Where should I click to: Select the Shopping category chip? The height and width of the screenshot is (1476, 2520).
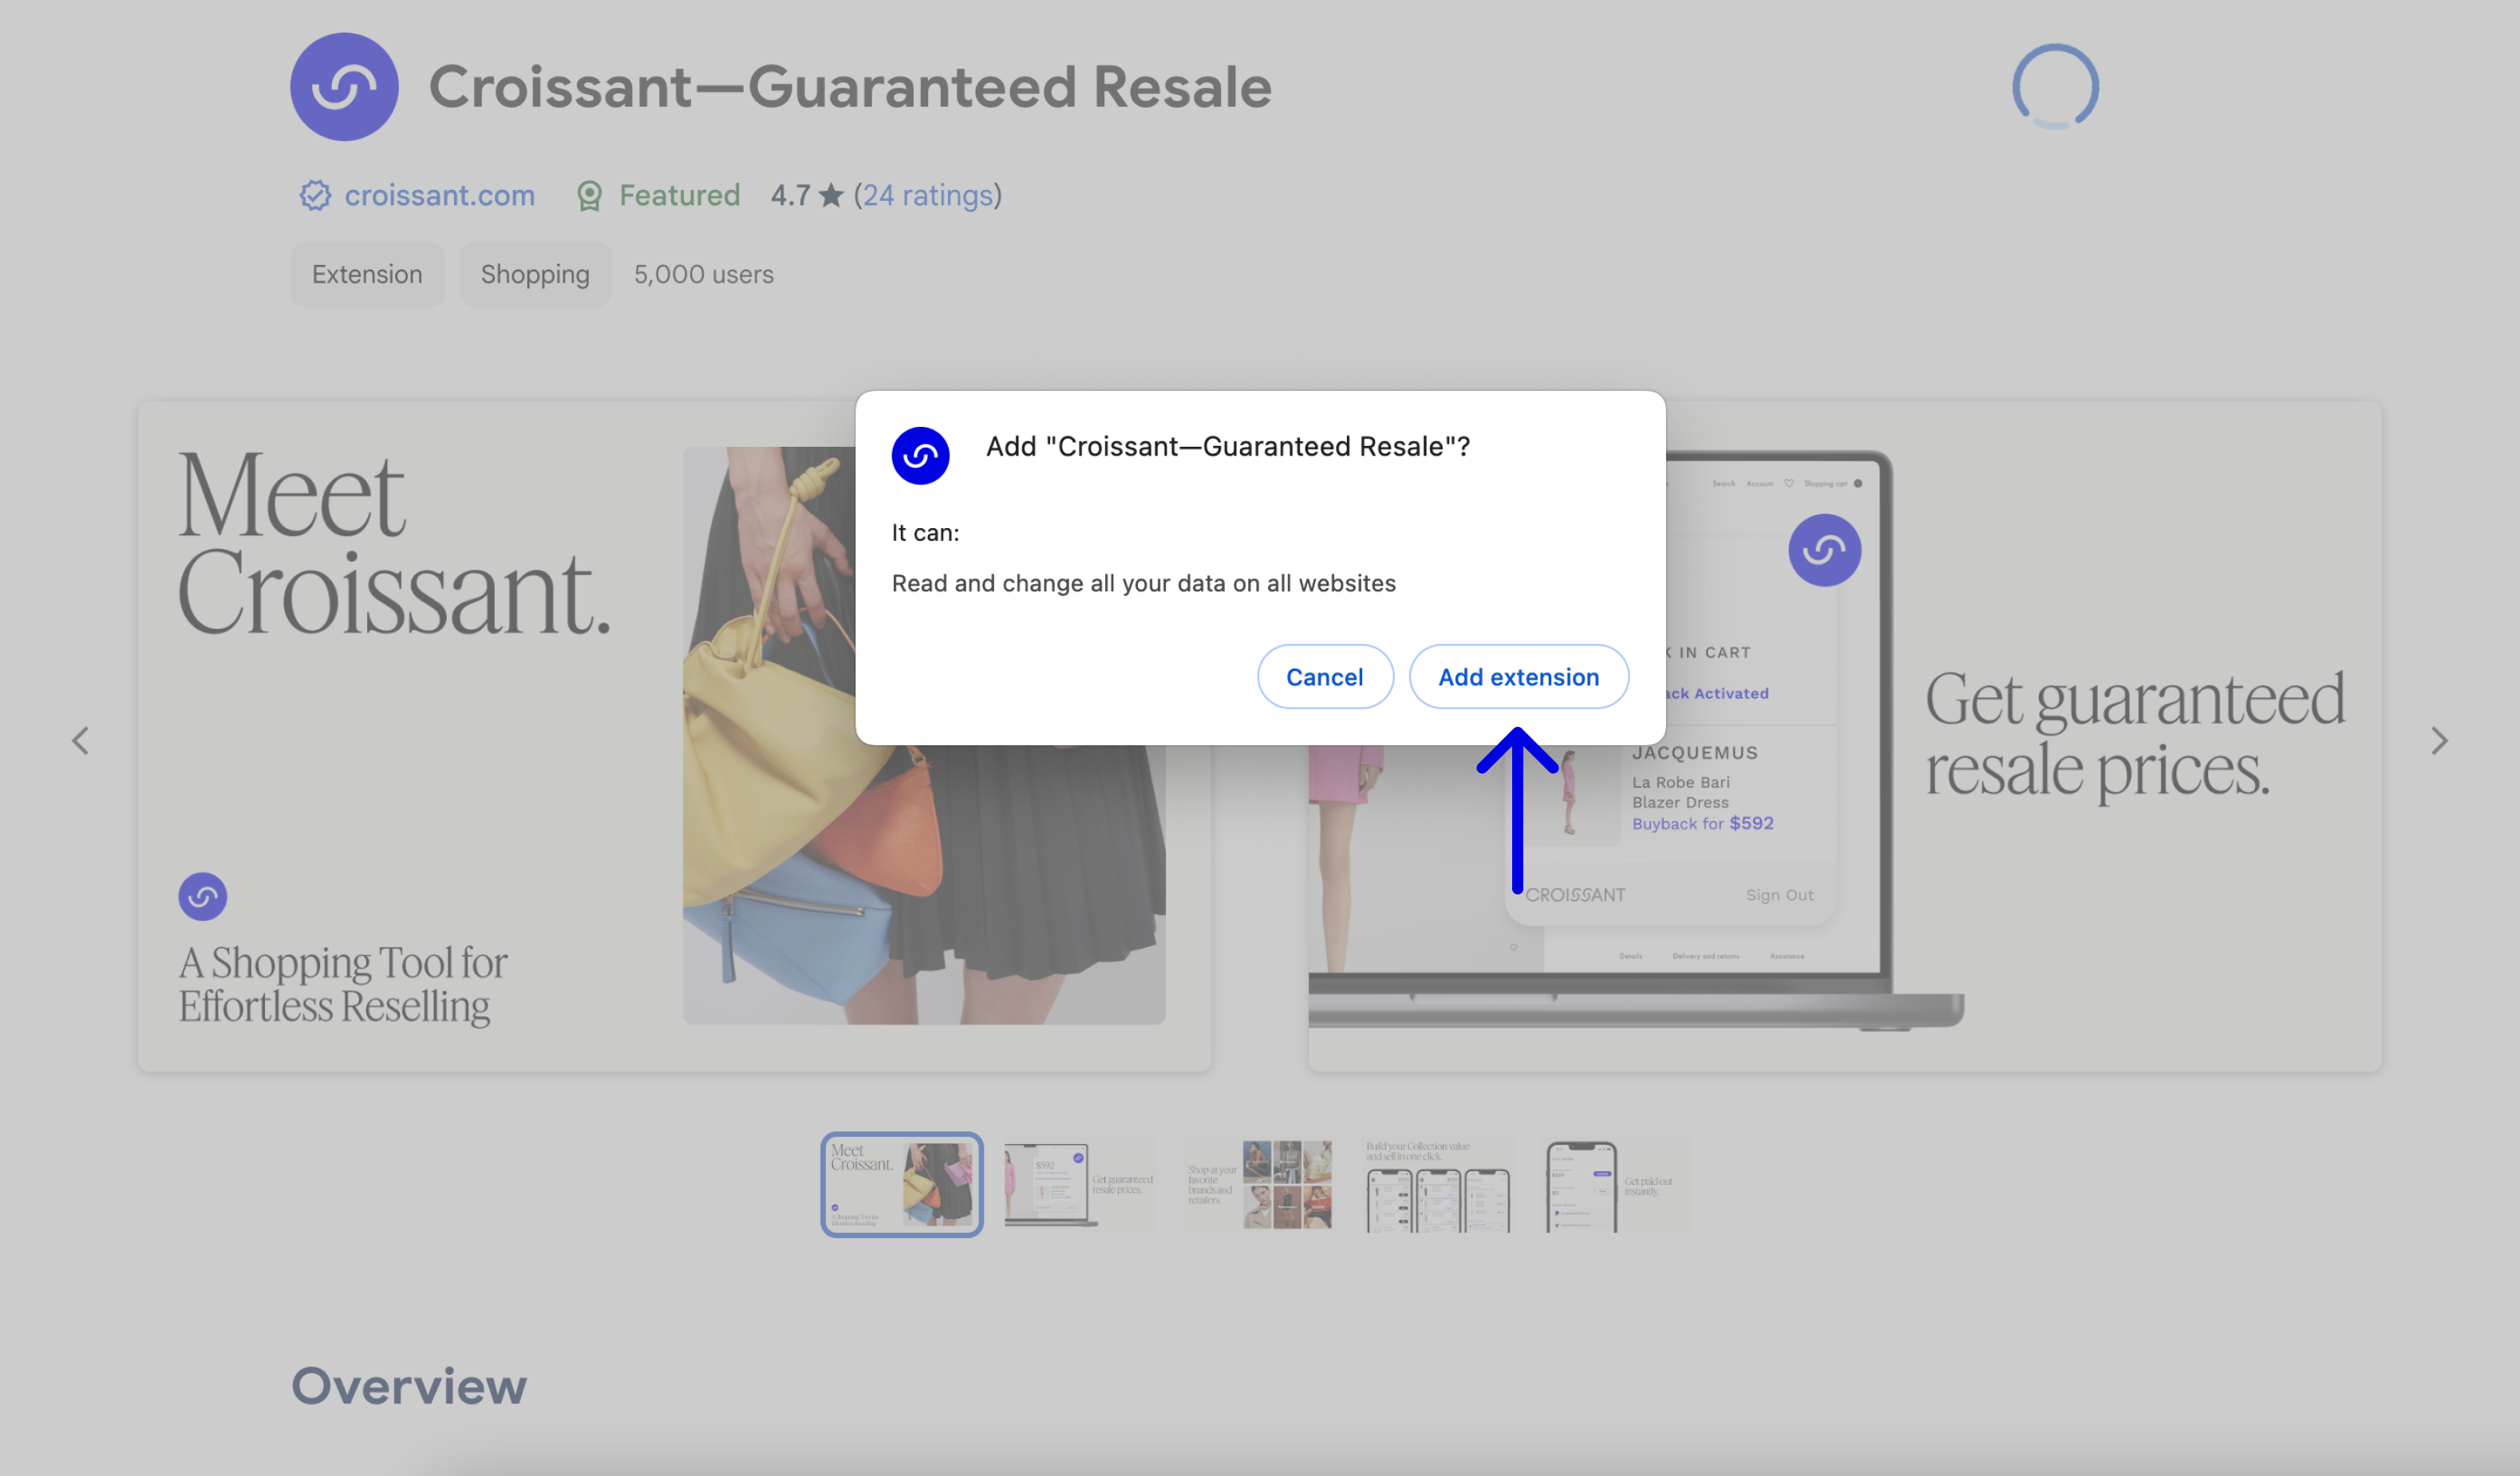535,274
